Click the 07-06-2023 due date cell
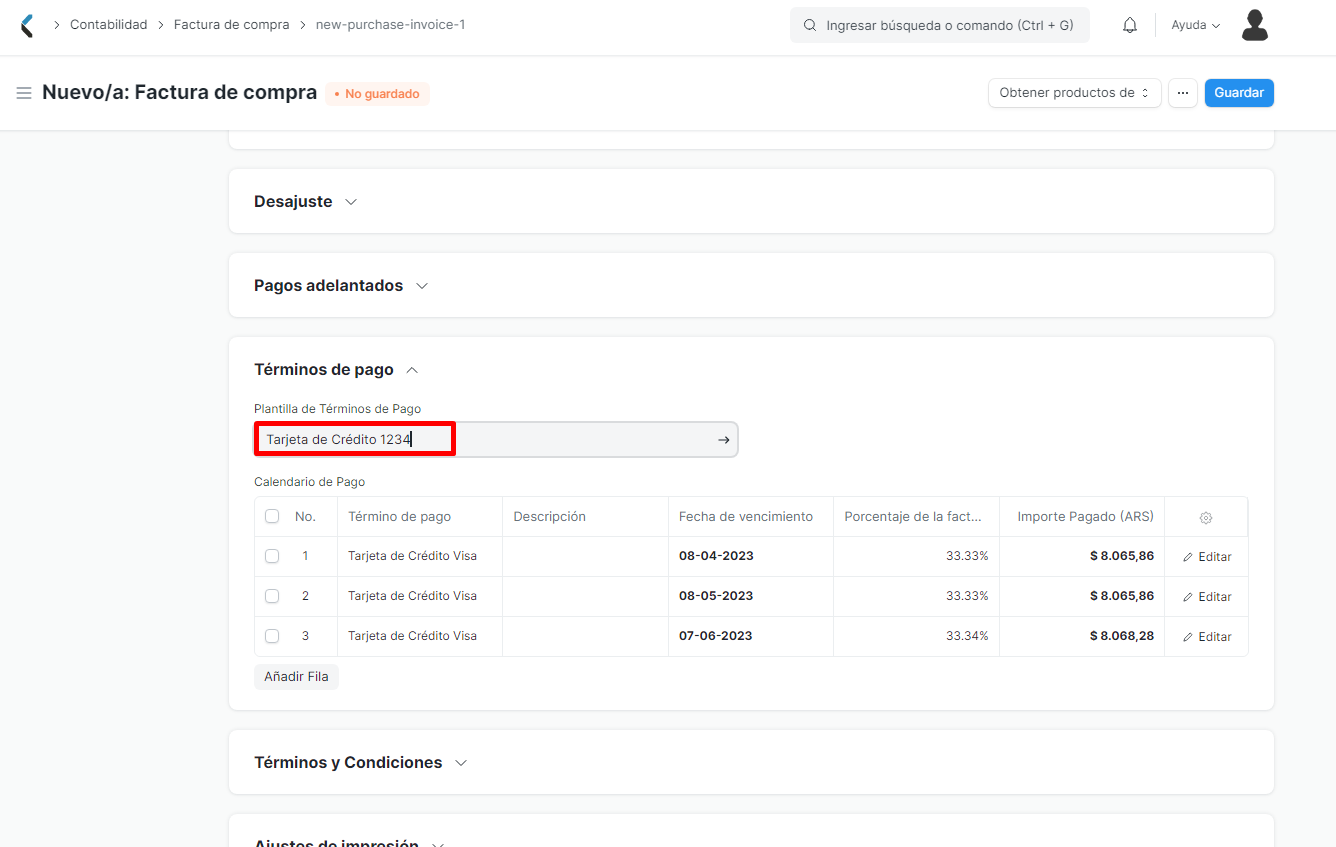1336x847 pixels. click(x=751, y=636)
